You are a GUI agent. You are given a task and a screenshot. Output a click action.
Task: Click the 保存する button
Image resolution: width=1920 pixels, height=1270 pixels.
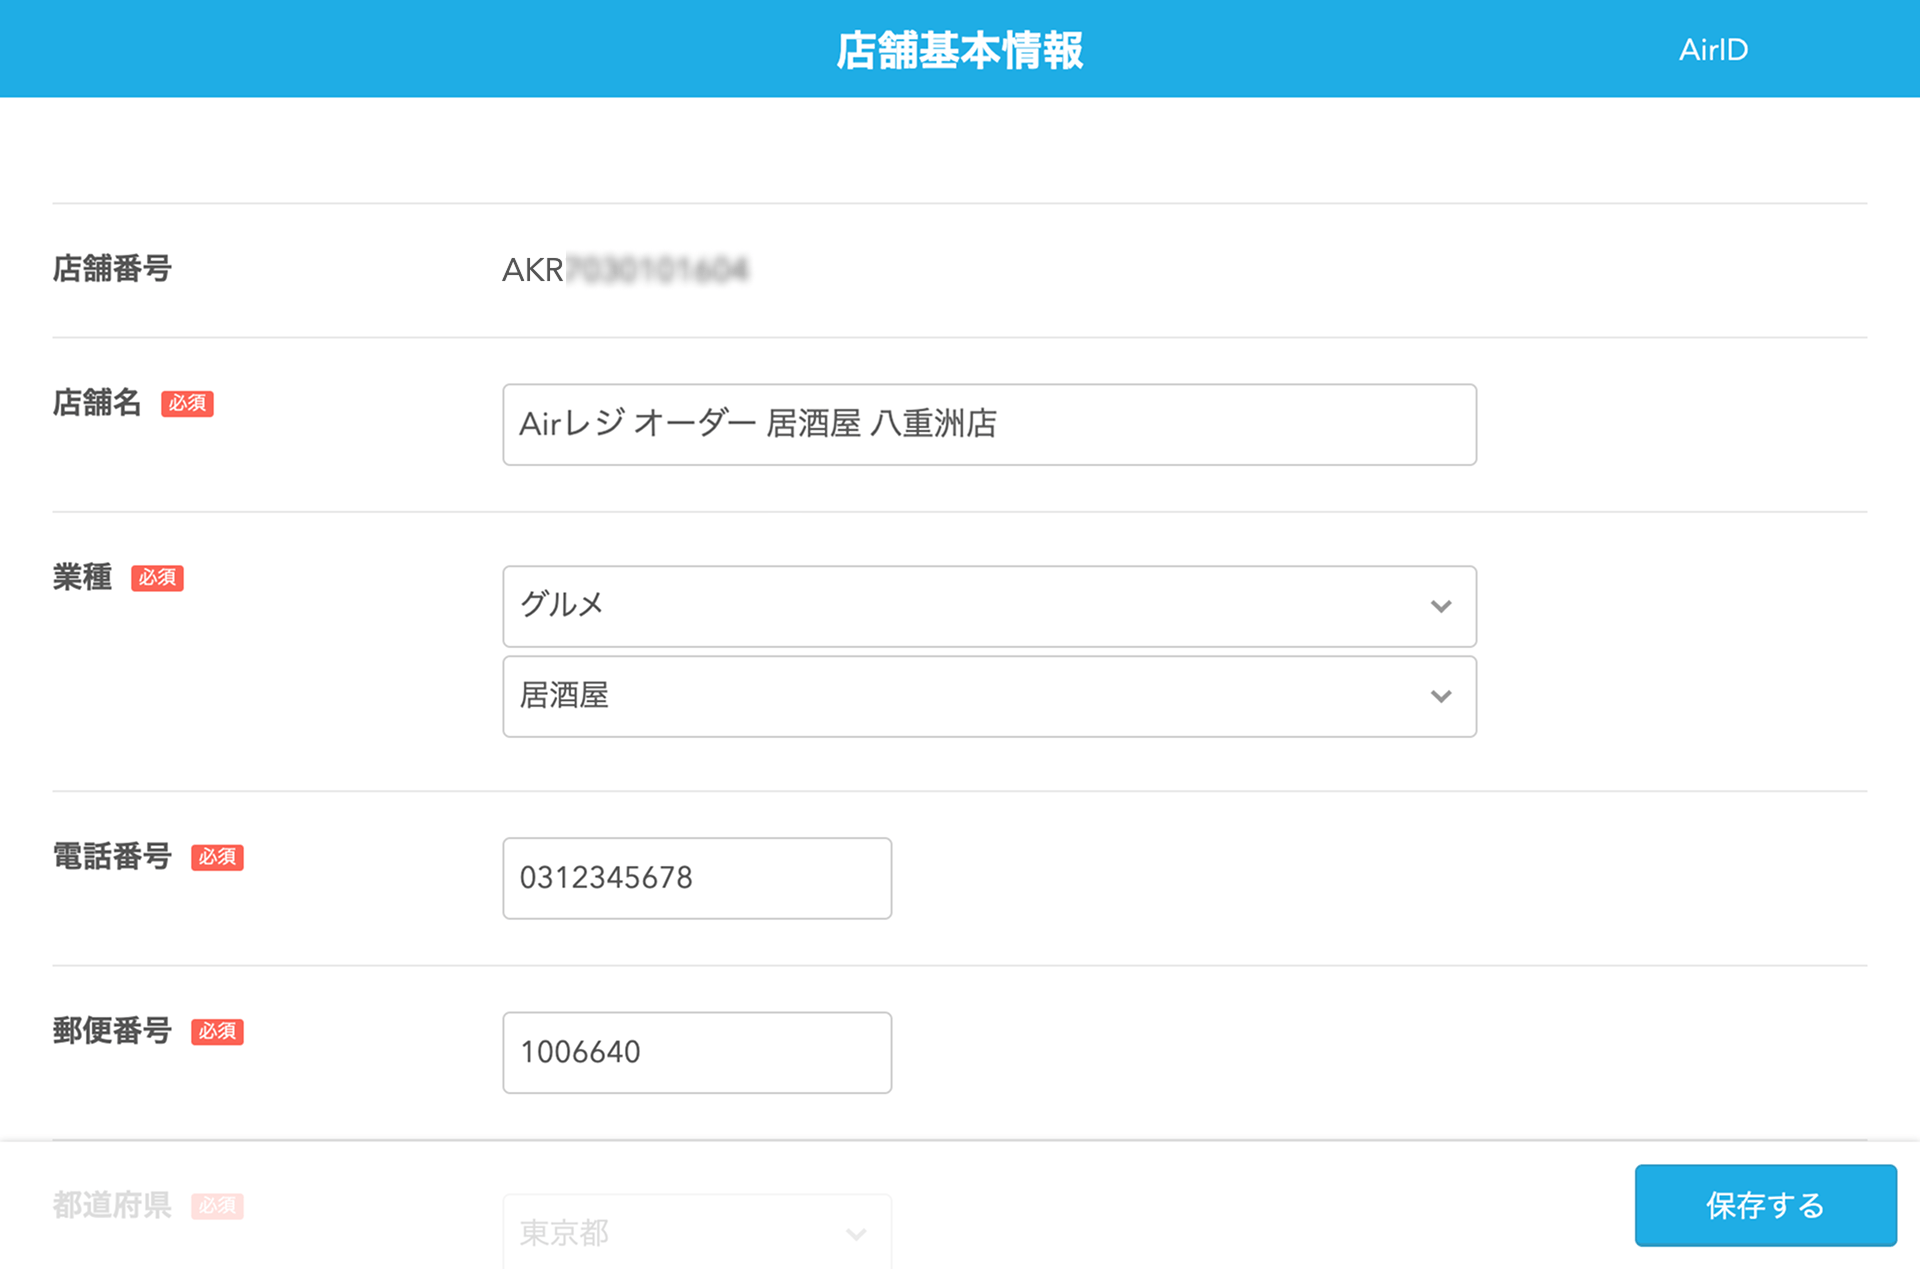coord(1765,1205)
